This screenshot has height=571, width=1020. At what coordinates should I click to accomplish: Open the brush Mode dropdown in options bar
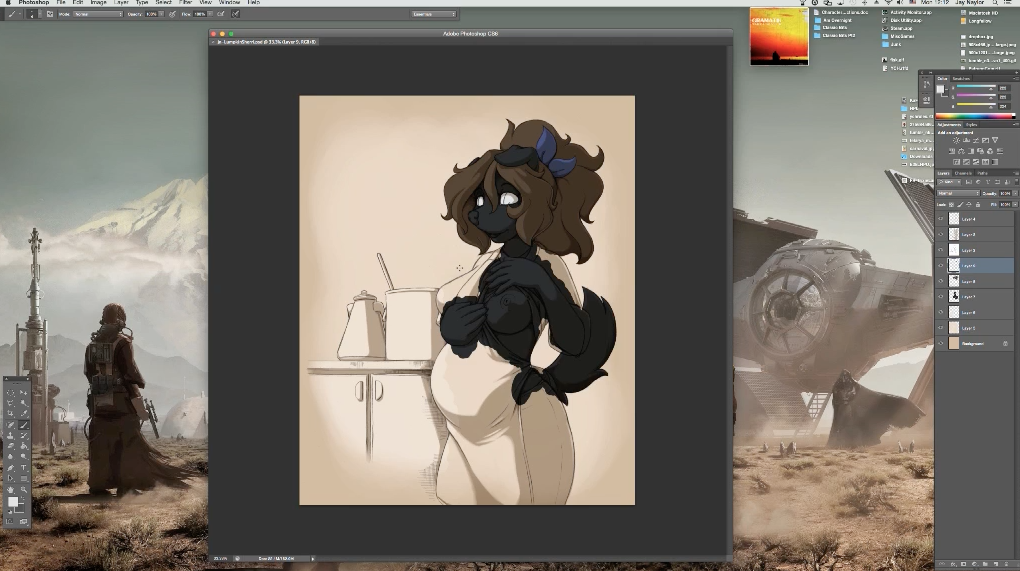[x=97, y=14]
